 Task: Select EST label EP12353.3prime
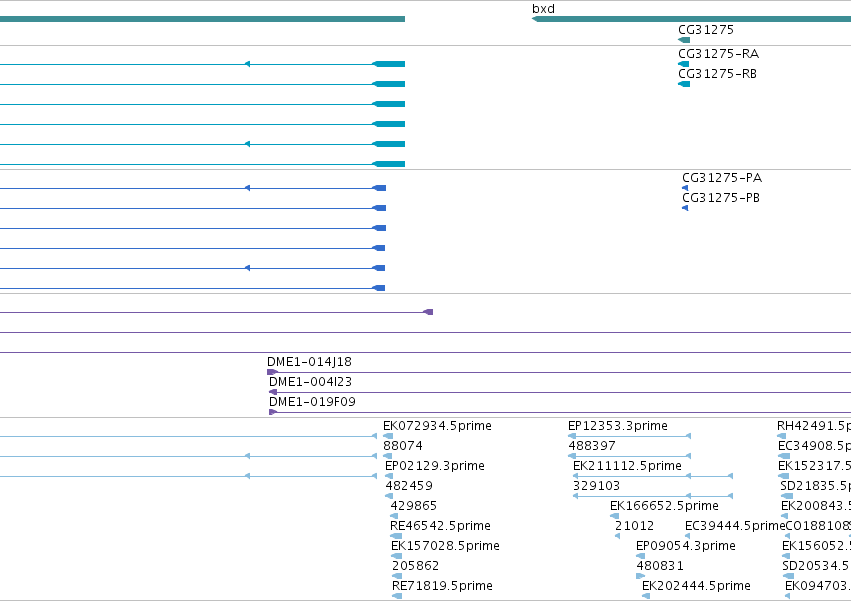click(618, 426)
